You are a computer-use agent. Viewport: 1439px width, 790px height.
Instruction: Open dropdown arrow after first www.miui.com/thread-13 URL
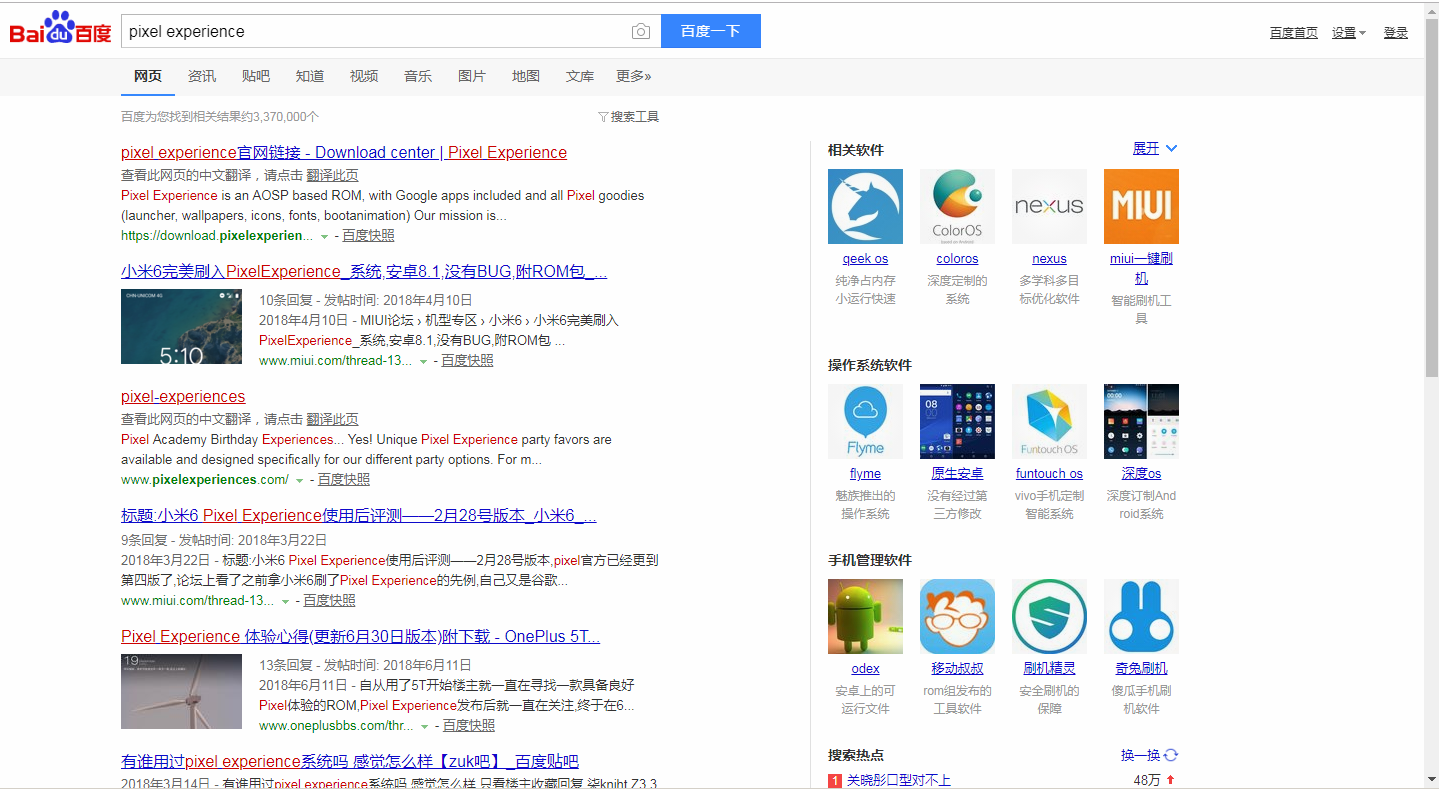pos(423,362)
